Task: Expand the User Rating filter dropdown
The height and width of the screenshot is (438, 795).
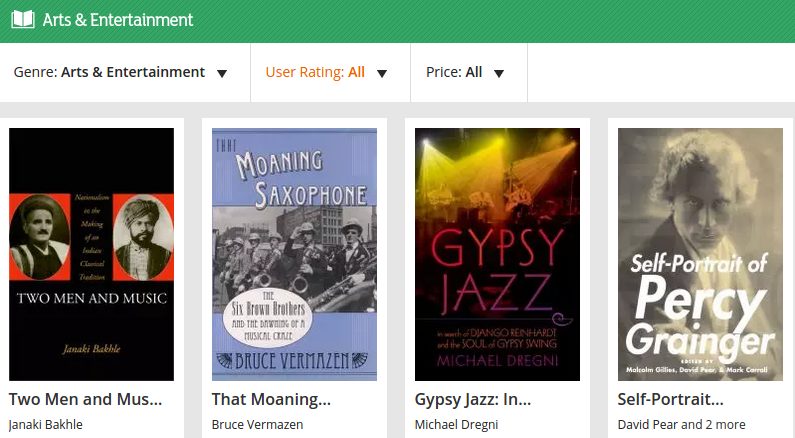Action: pyautogui.click(x=327, y=72)
